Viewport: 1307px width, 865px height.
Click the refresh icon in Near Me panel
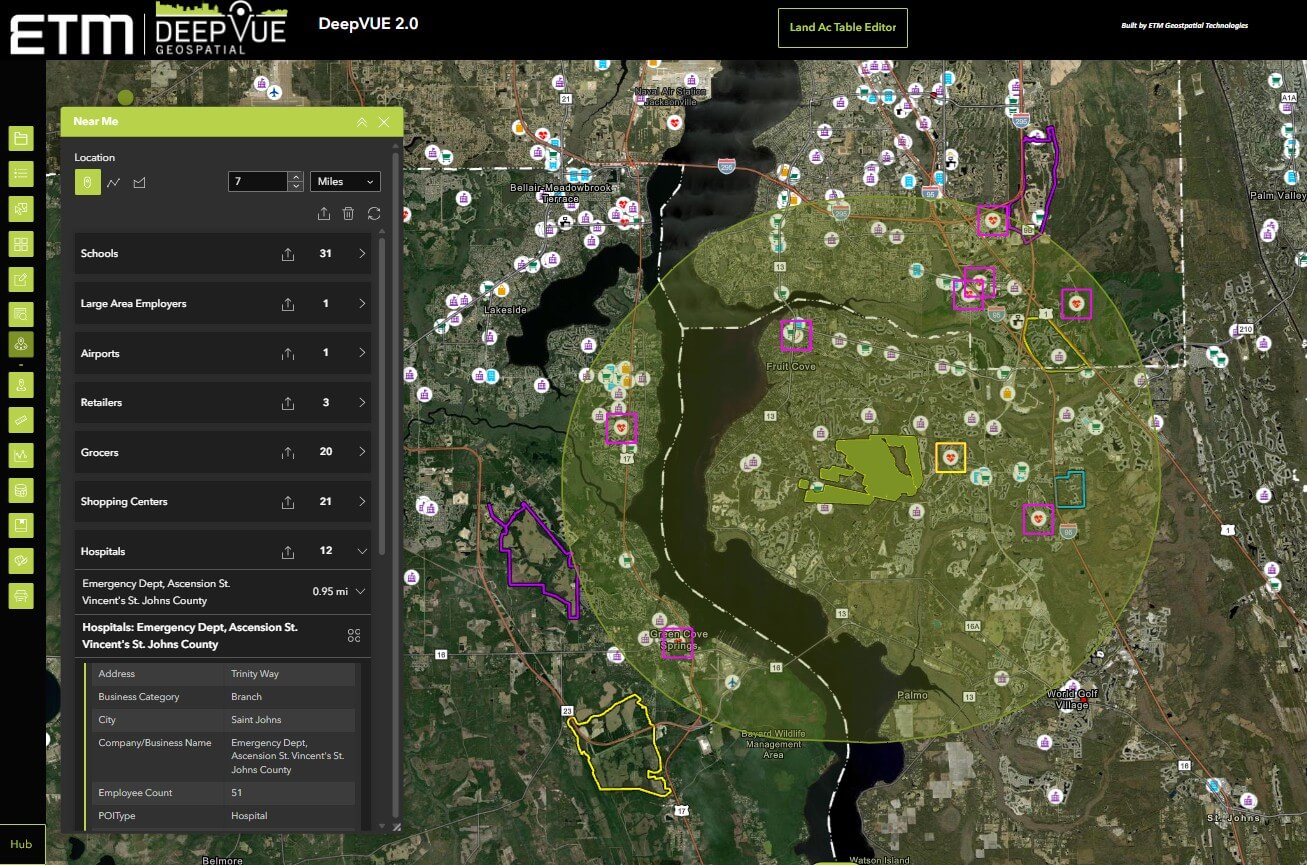374,213
